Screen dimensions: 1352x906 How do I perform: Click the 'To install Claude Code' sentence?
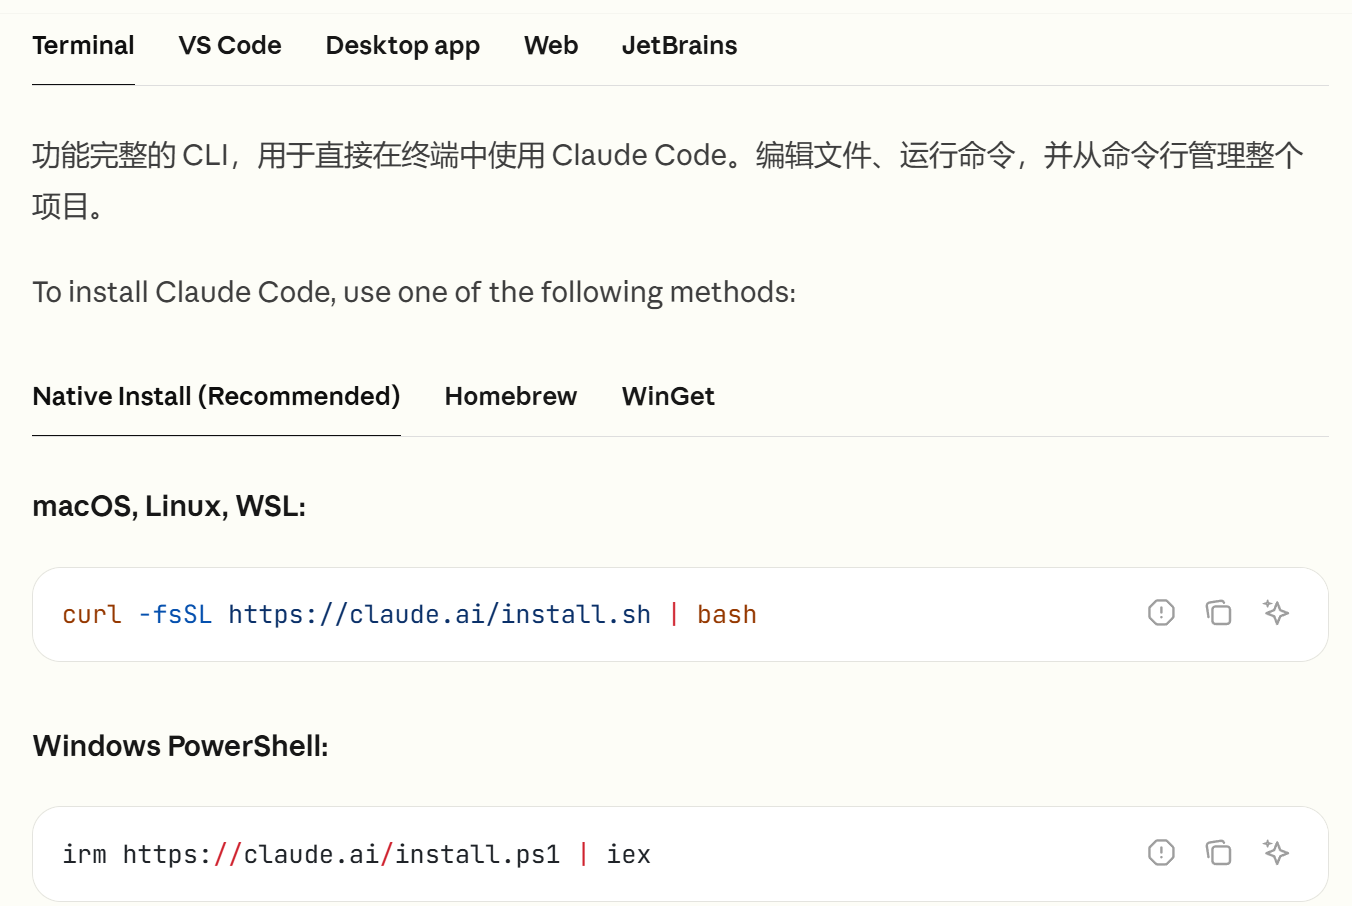(x=414, y=292)
